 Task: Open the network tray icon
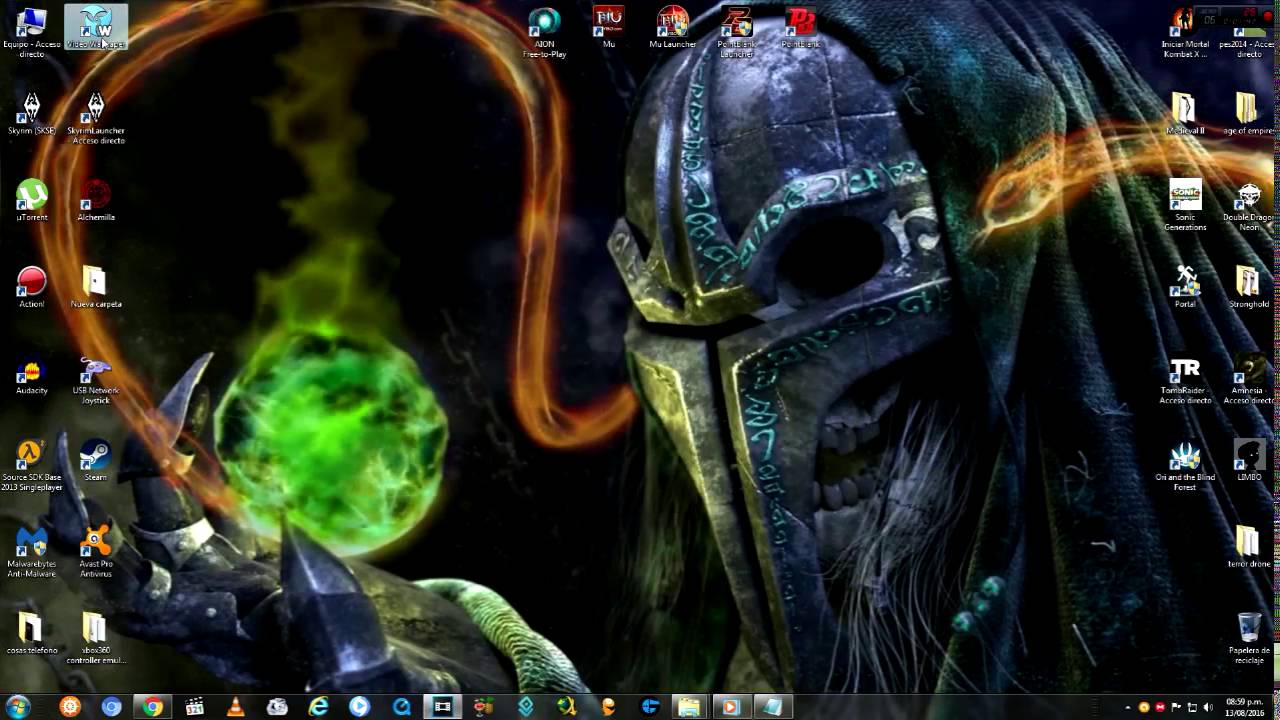(x=1192, y=708)
